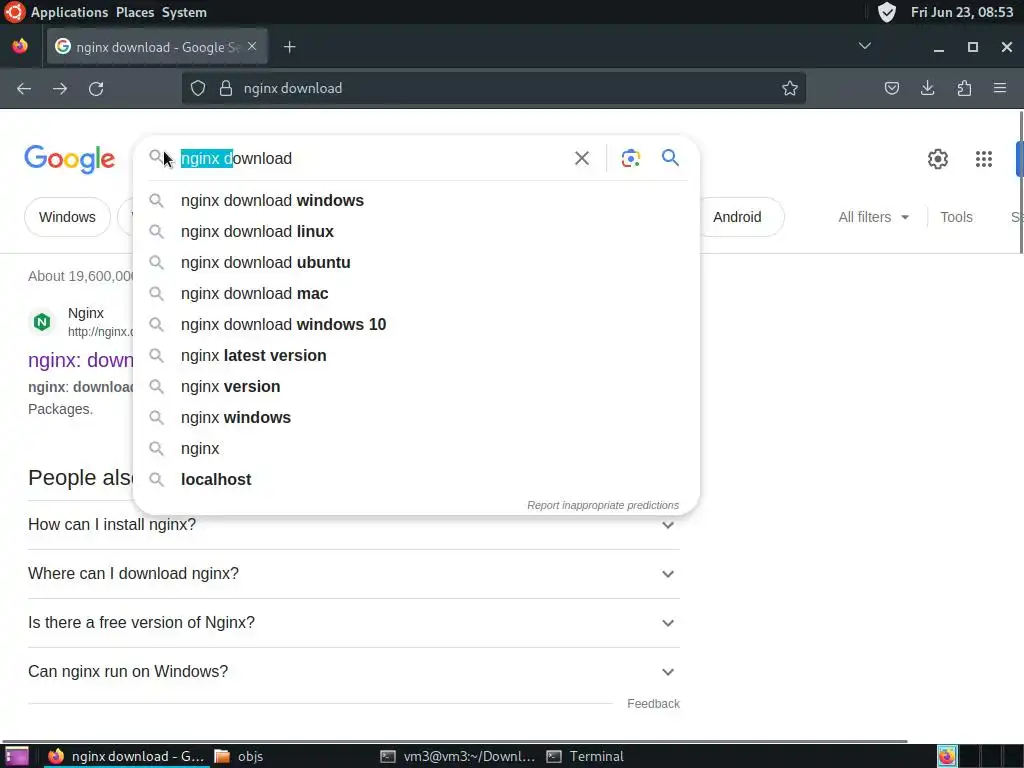The height and width of the screenshot is (768, 1024).
Task: Choose the nginx version suggestion
Action: click(x=416, y=387)
